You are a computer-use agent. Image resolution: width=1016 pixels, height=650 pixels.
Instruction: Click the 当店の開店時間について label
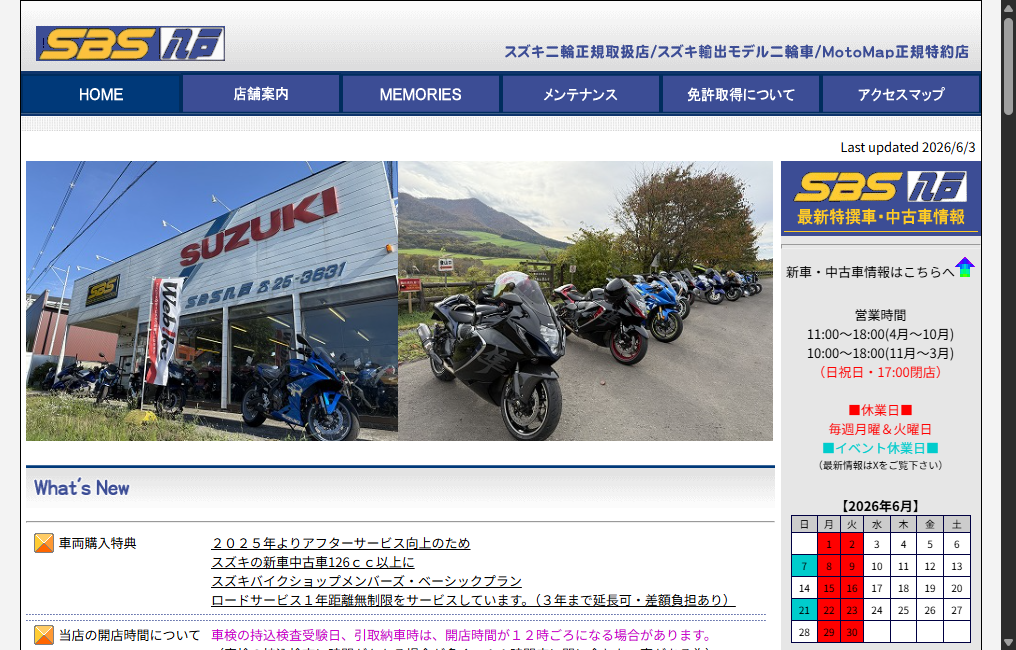pyautogui.click(x=130, y=635)
